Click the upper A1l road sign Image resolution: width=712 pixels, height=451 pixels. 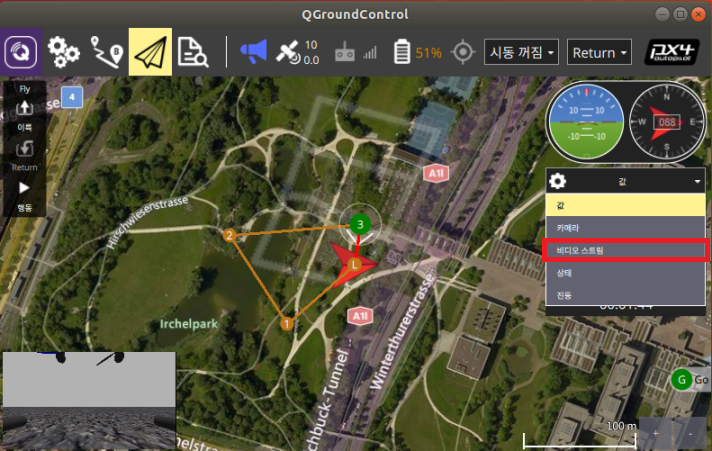(x=436, y=173)
